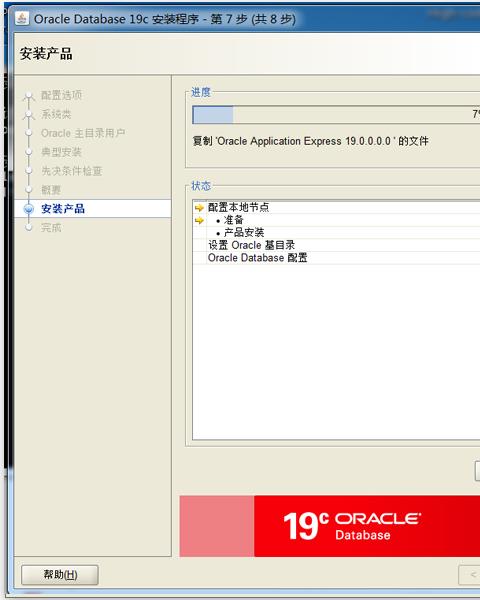480x600 pixels.
Task: Select the 完成 step in the sidebar
Action: click(51, 228)
